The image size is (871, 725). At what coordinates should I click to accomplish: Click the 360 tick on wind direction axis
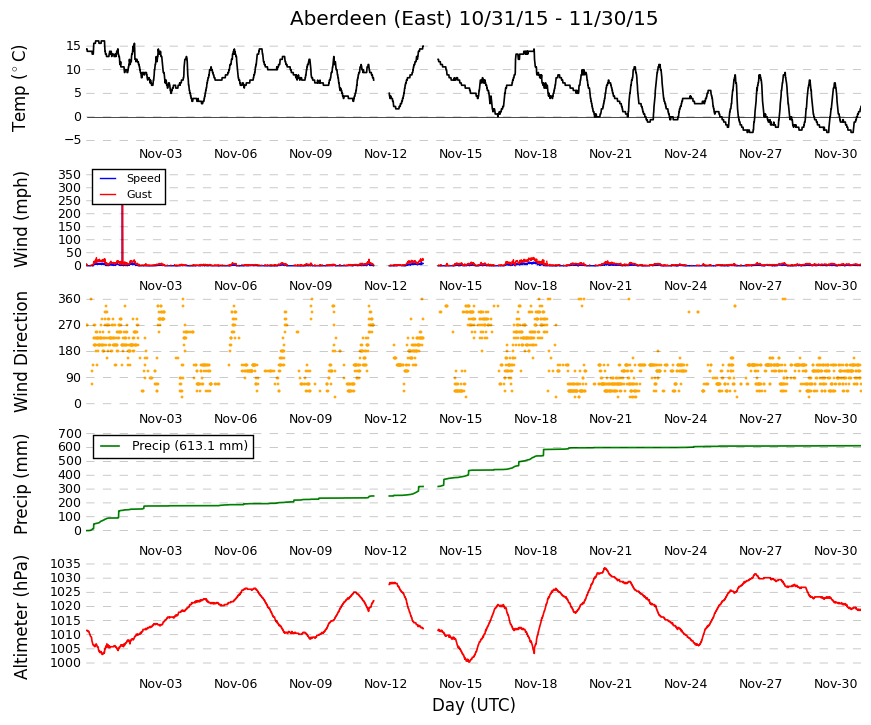[x=69, y=299]
